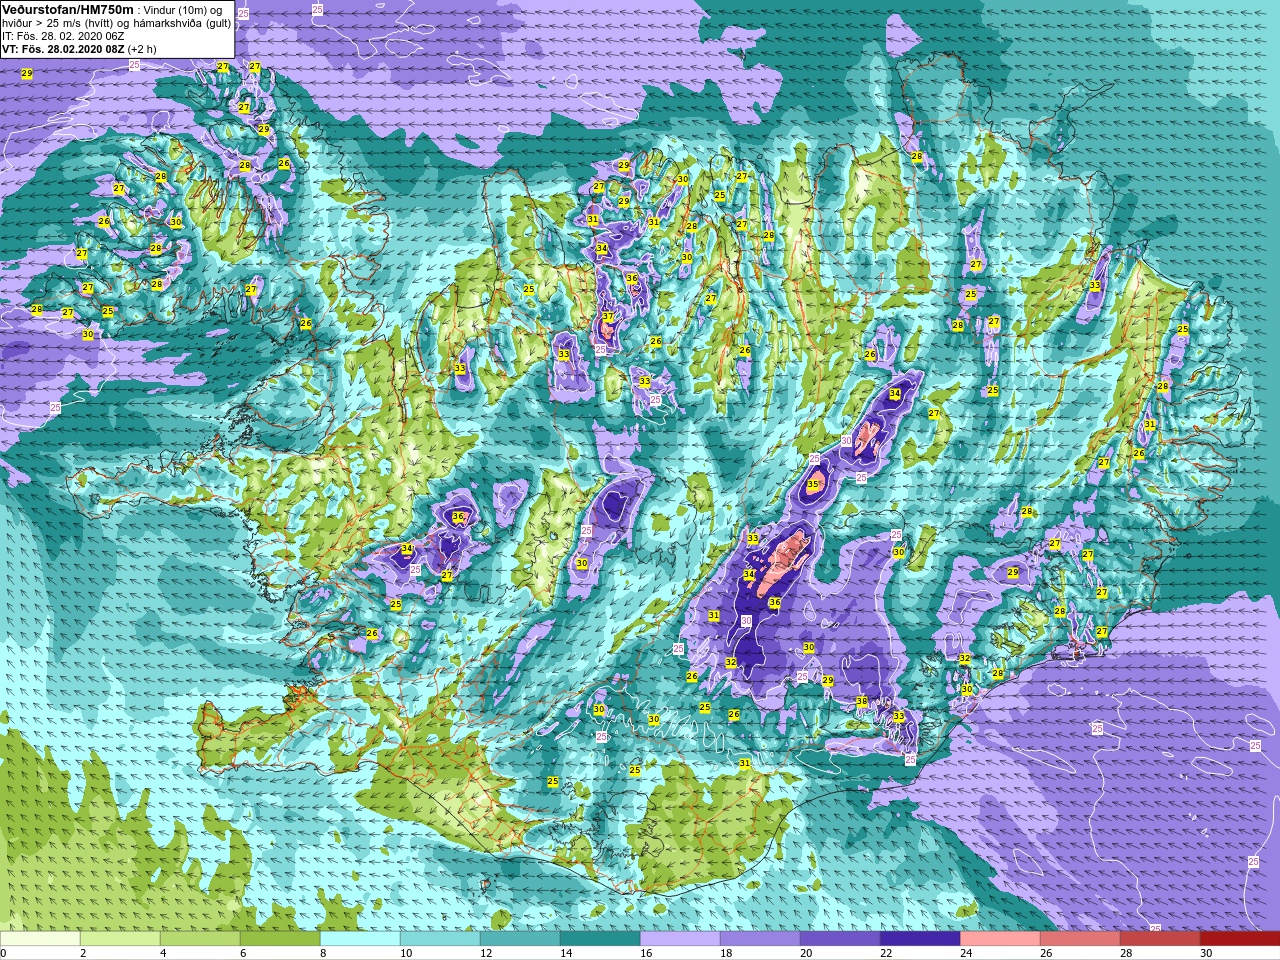This screenshot has width=1280, height=960.
Task: Click the bright cyan 8–10 m/s legend swatch
Action: click(360, 938)
